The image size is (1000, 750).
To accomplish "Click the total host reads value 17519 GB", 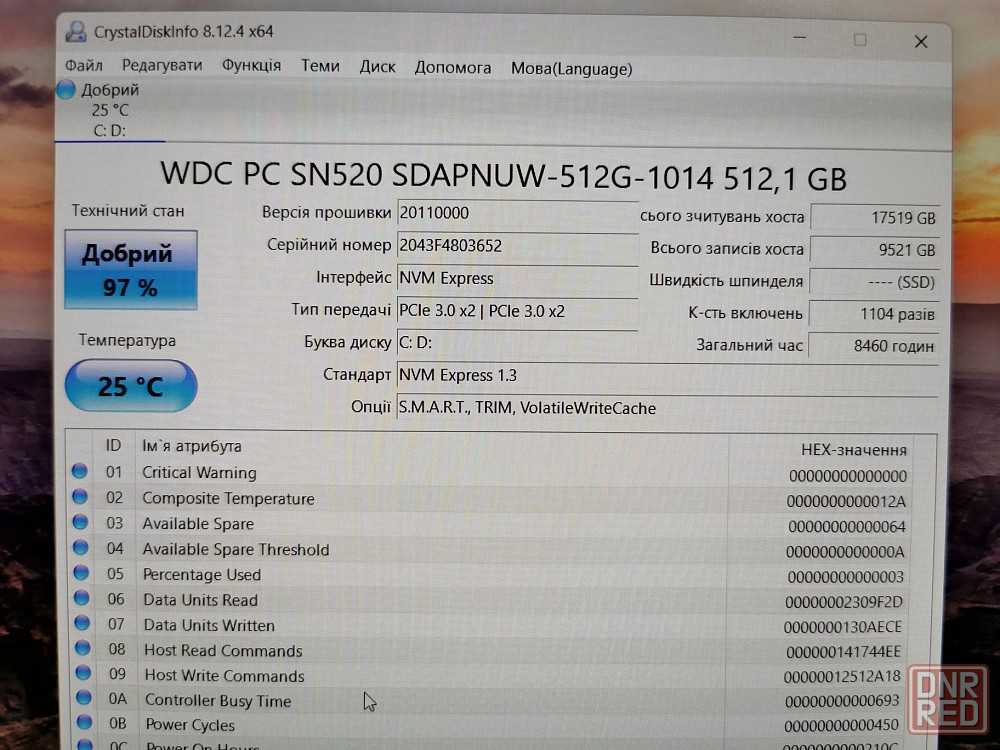I will pos(874,217).
